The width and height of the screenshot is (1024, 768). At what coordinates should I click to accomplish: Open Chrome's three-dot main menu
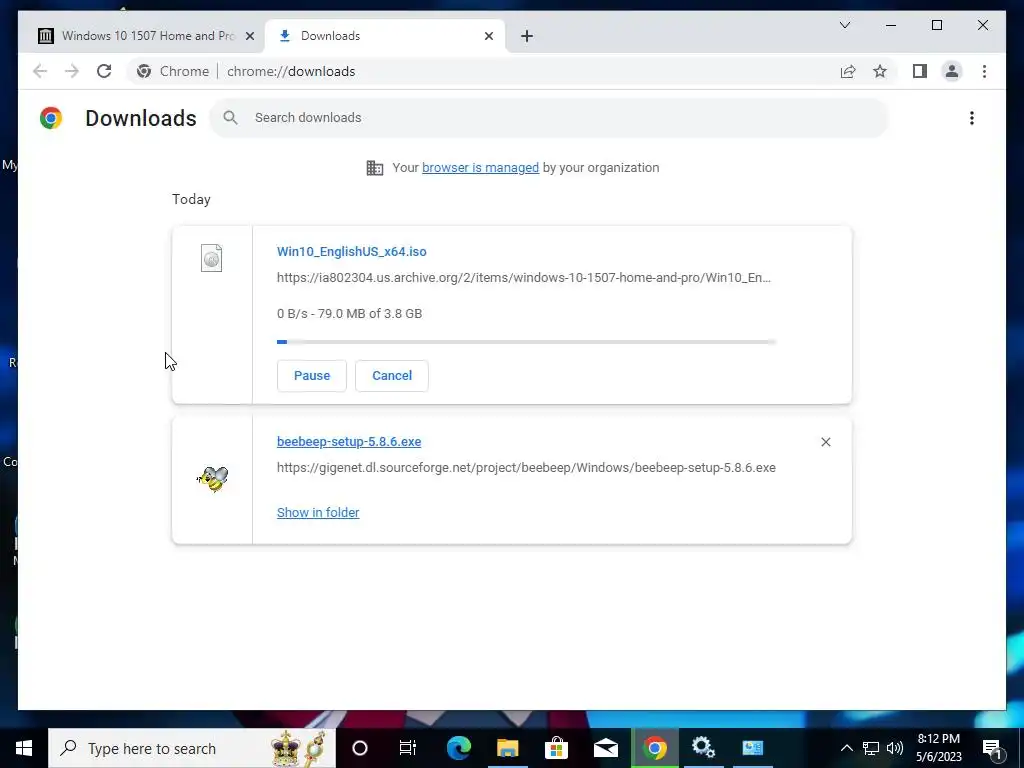984,71
